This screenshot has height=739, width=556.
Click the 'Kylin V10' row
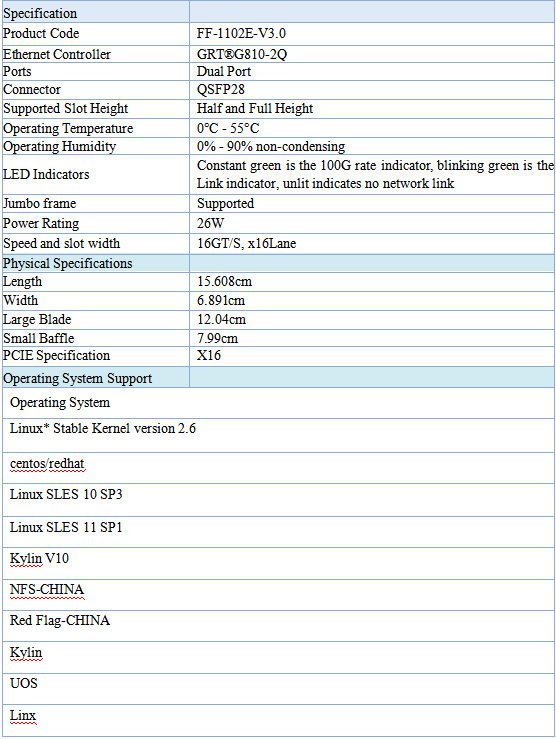(x=278, y=564)
